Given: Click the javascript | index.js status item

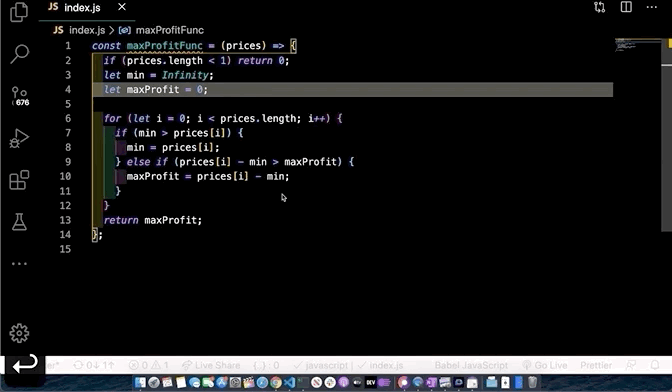Looking at the screenshot, I should 348,365.
